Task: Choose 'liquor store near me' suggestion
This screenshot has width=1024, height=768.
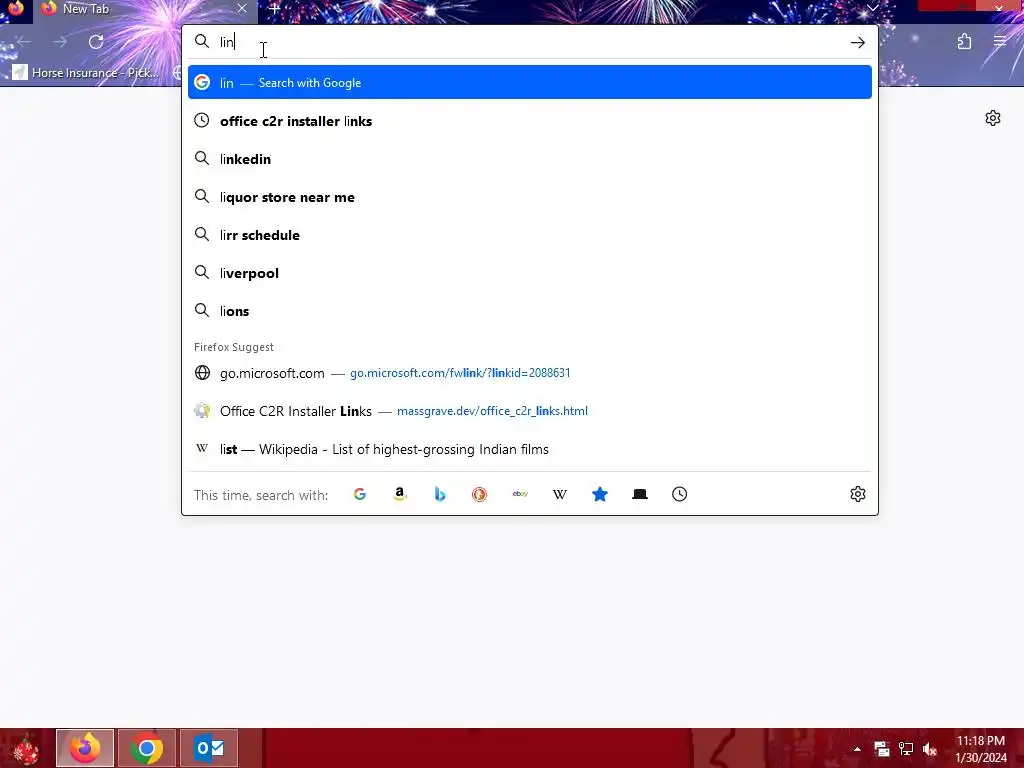Action: [530, 197]
